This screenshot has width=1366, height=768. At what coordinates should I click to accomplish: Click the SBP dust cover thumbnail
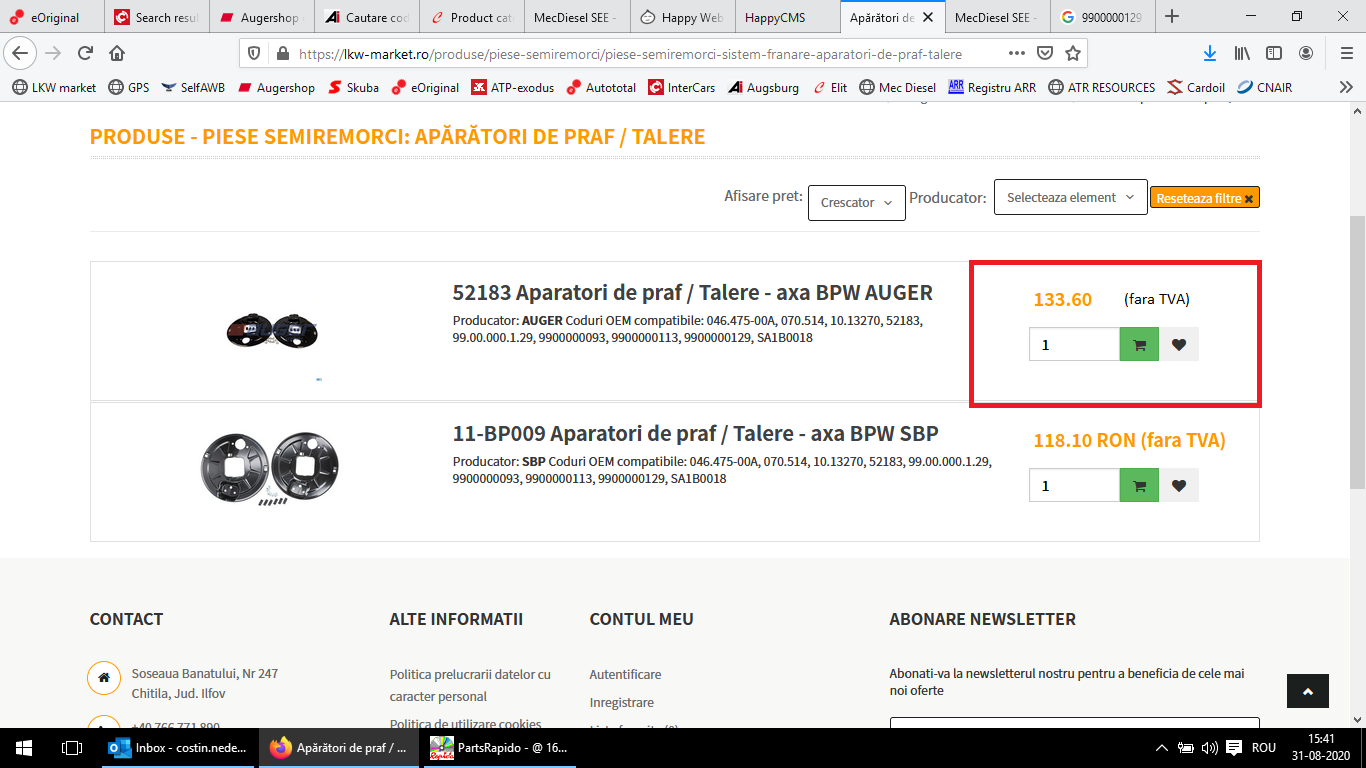(x=270, y=471)
